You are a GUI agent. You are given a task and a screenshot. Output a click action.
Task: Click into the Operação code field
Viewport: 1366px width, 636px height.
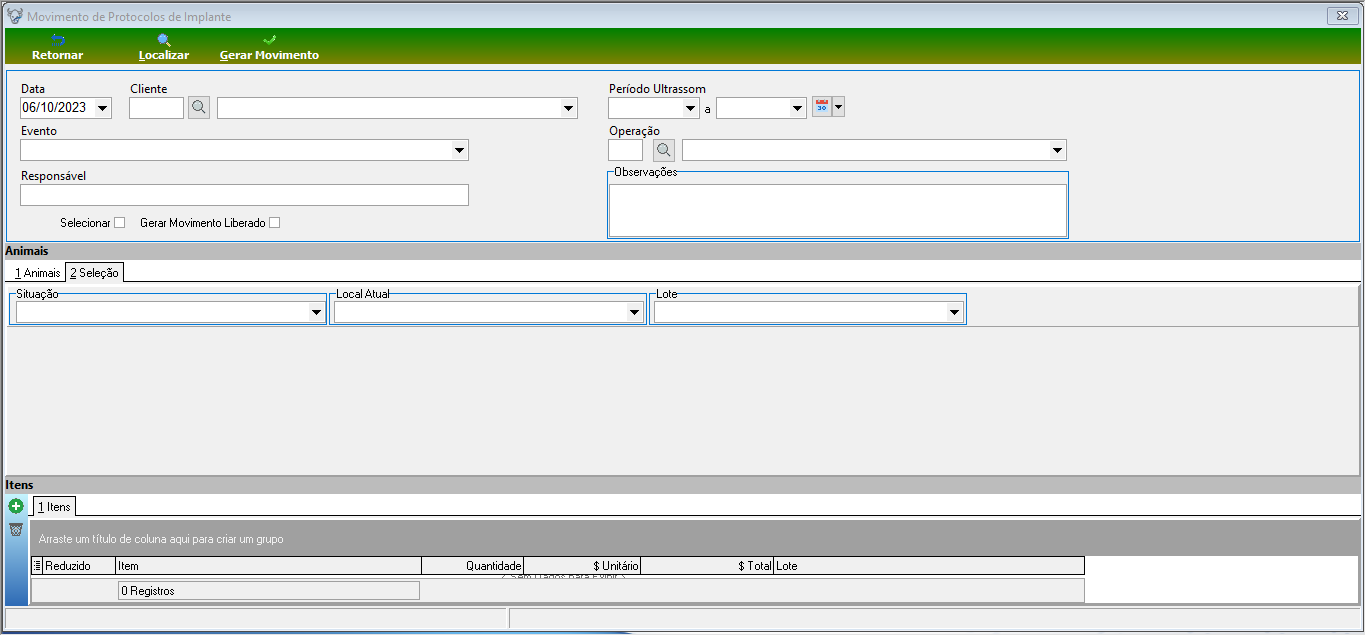tap(626, 150)
